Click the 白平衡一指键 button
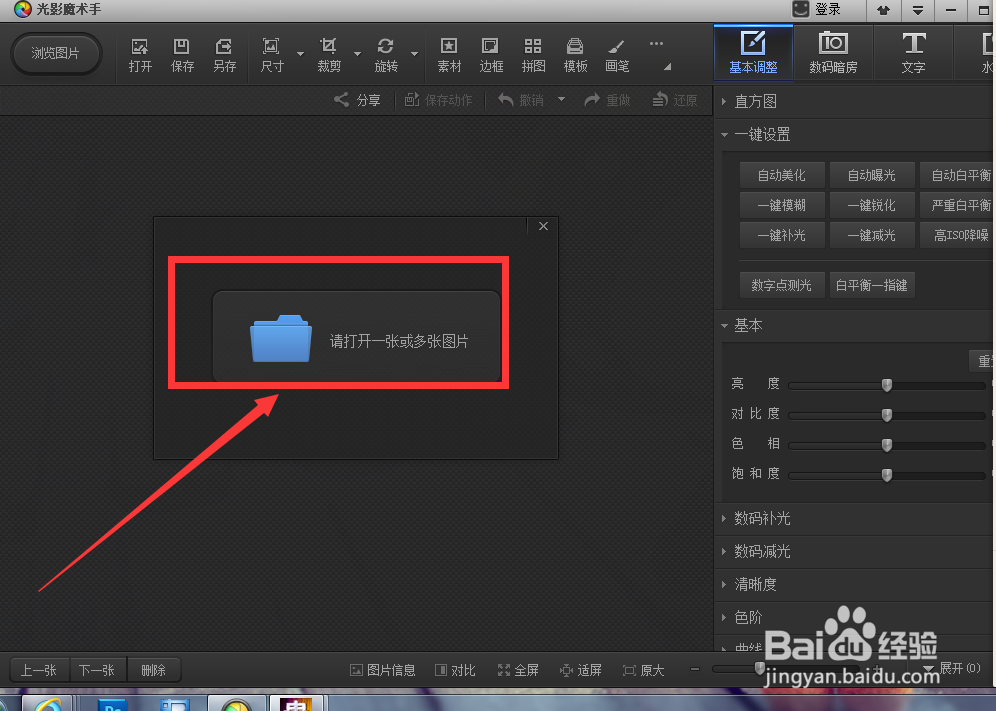Image resolution: width=996 pixels, height=711 pixels. click(x=872, y=285)
